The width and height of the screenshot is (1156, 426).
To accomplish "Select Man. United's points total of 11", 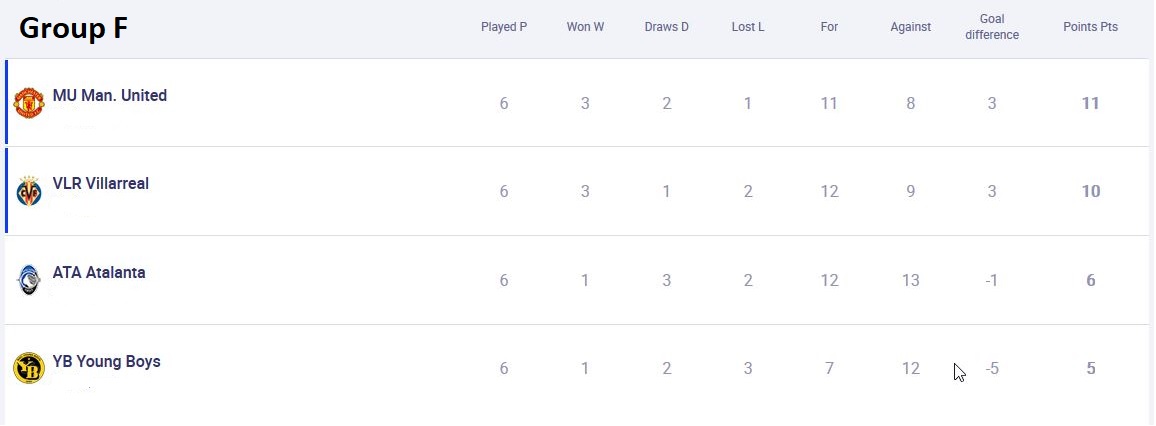I will click(x=1090, y=103).
